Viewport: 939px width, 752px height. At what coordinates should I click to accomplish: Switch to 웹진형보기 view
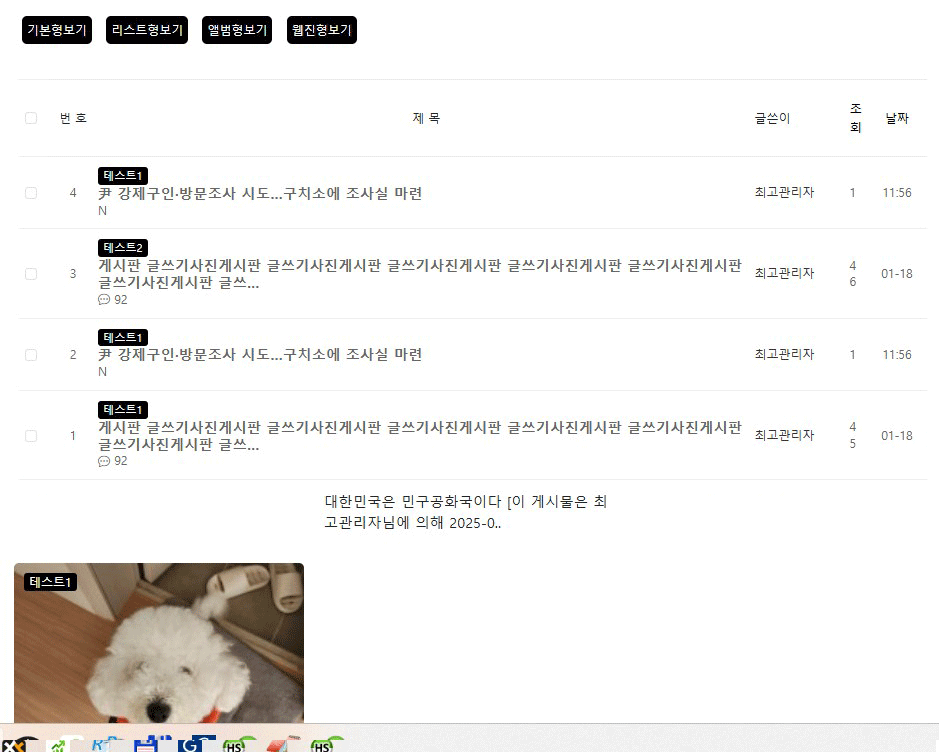point(322,30)
